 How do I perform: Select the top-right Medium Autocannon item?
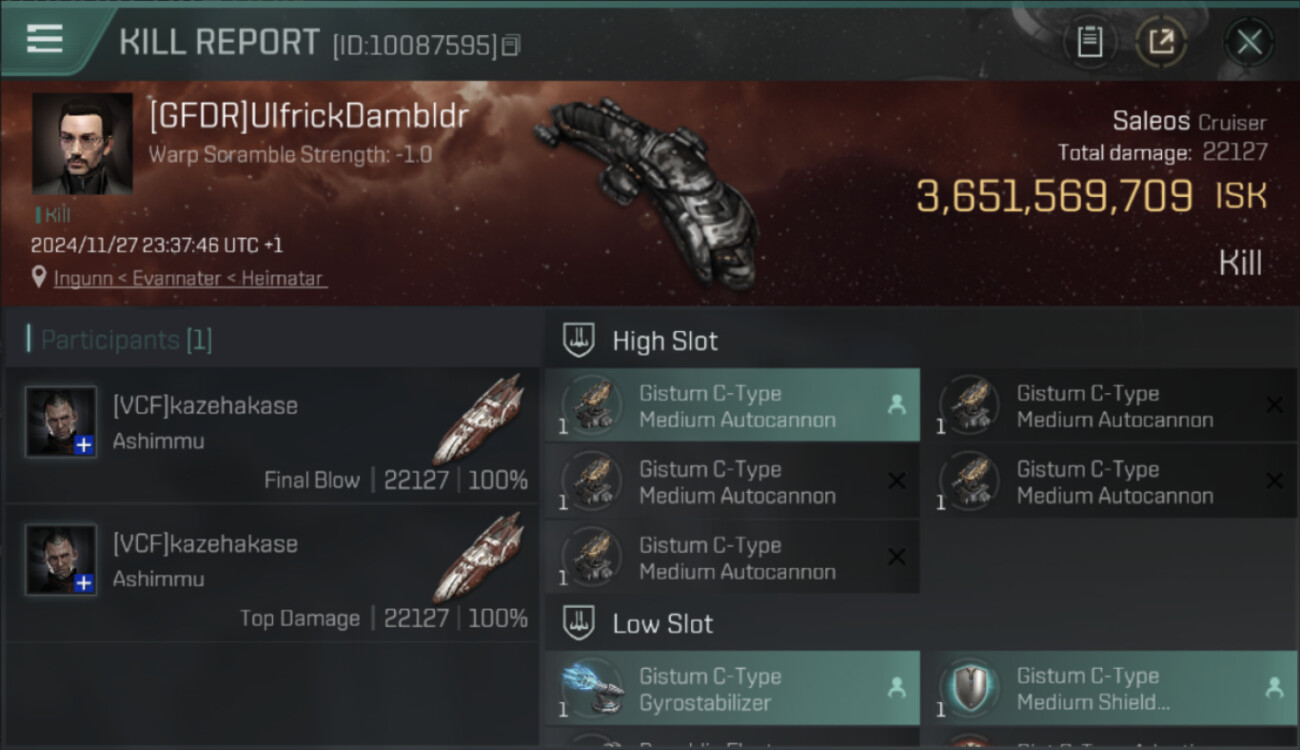coord(1109,406)
